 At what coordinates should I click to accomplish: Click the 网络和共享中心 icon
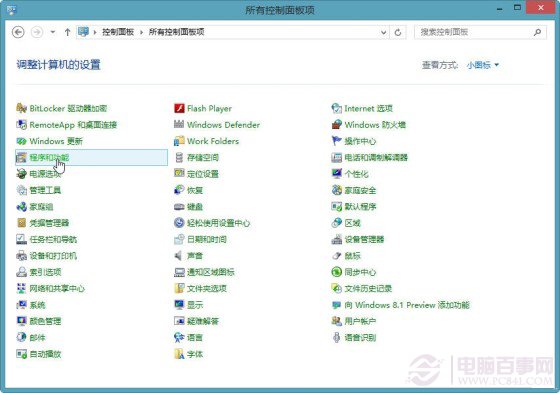[x=21, y=288]
